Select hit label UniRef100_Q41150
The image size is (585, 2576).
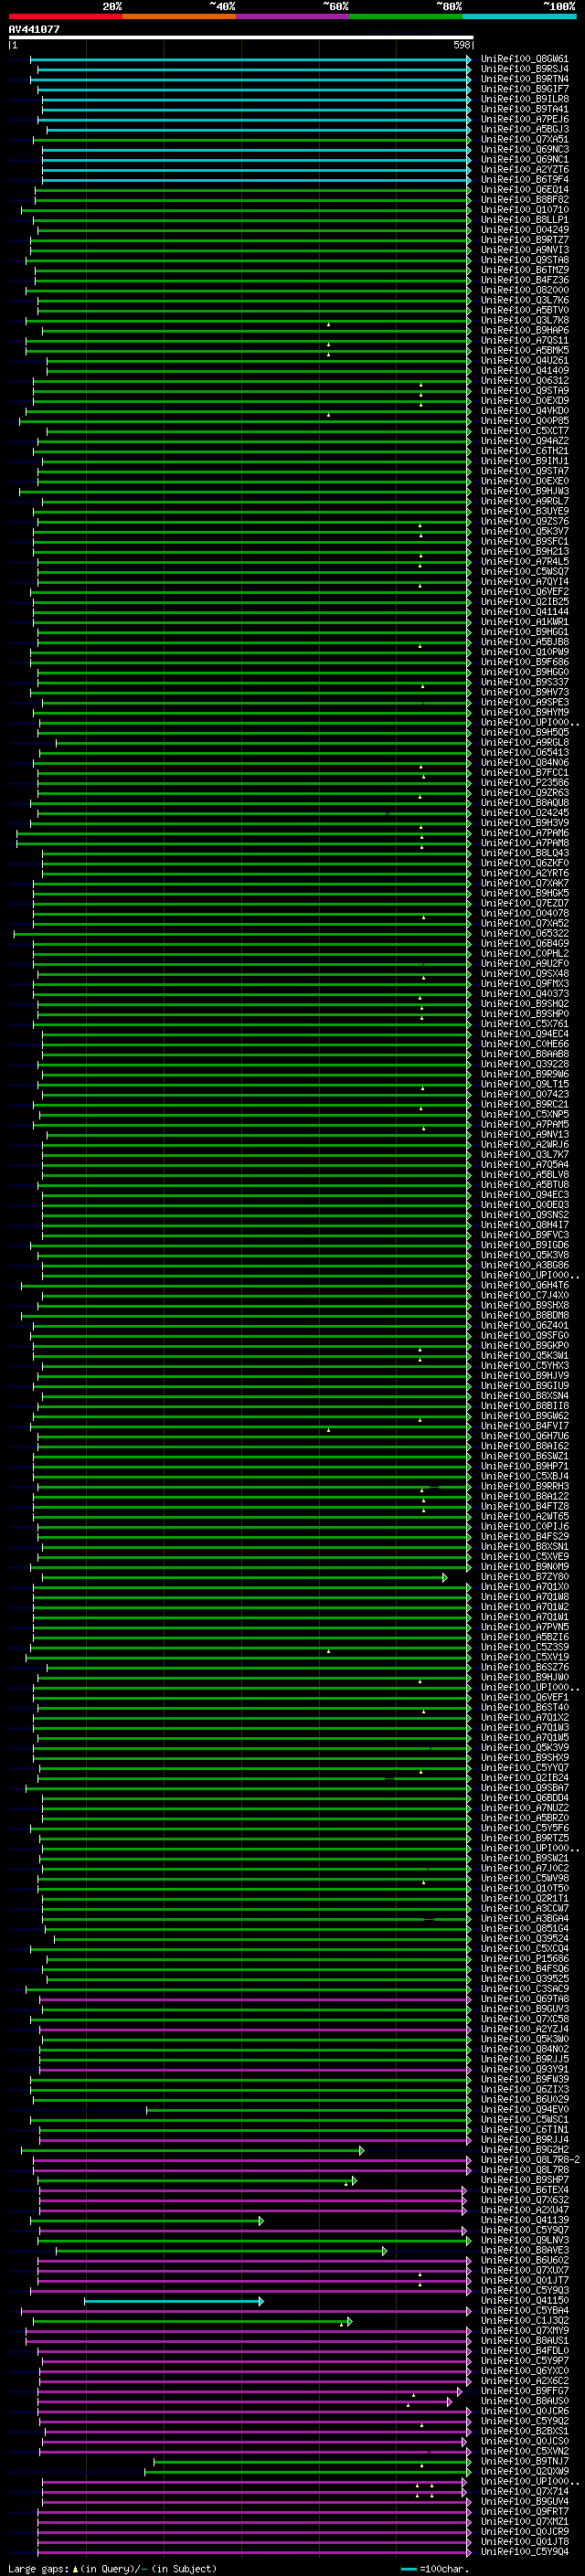pos(525,2300)
